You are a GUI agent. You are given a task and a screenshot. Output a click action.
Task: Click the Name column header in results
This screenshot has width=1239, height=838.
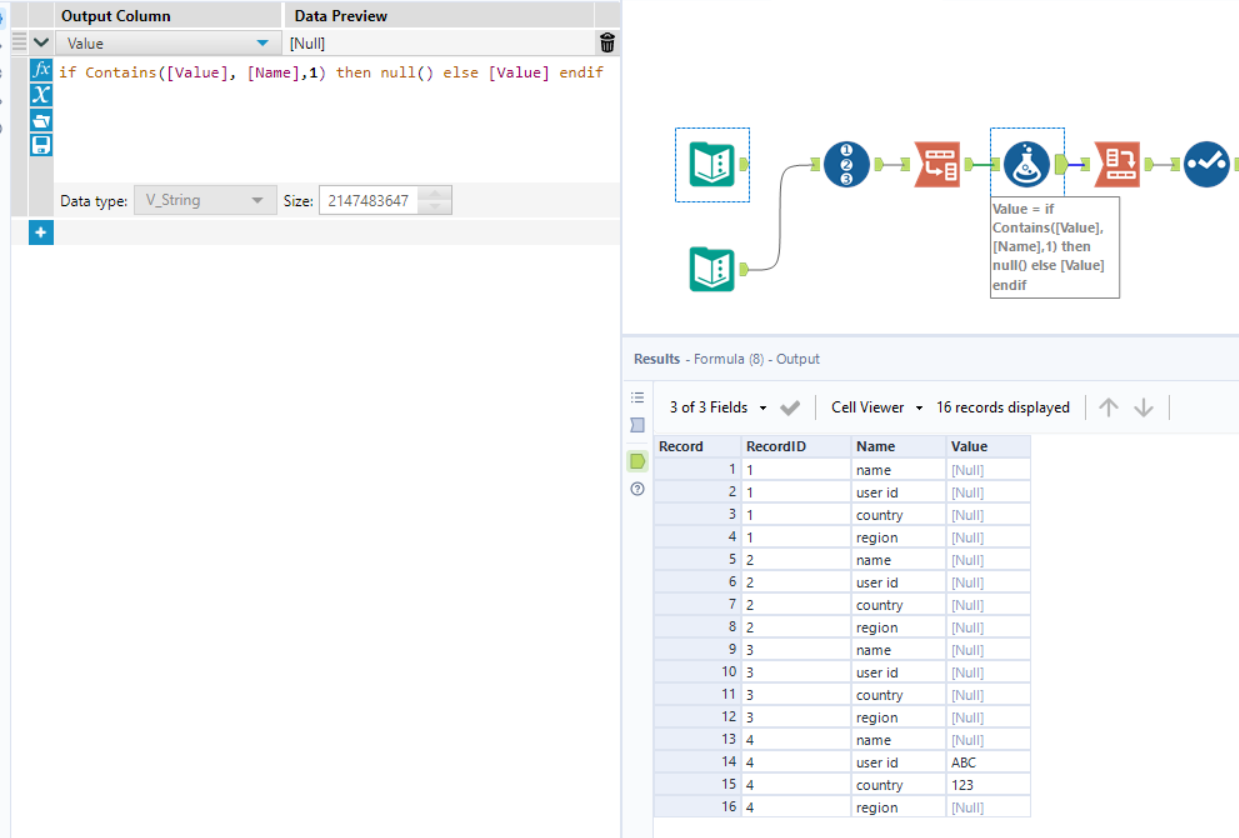[x=876, y=447]
